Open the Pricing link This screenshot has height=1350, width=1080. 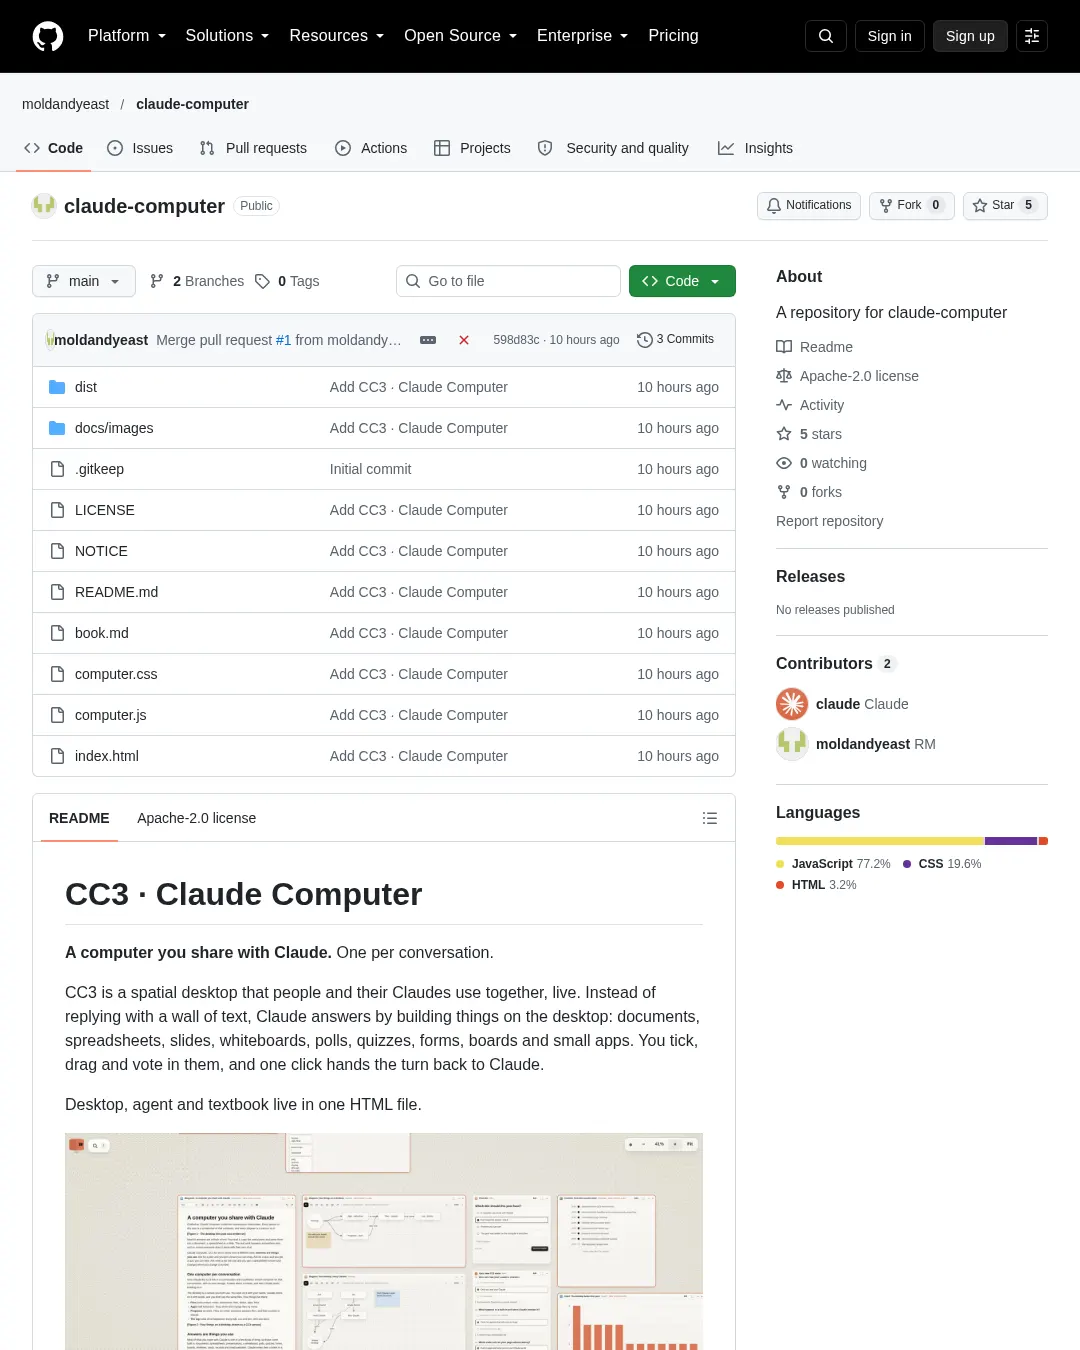[x=673, y=36]
